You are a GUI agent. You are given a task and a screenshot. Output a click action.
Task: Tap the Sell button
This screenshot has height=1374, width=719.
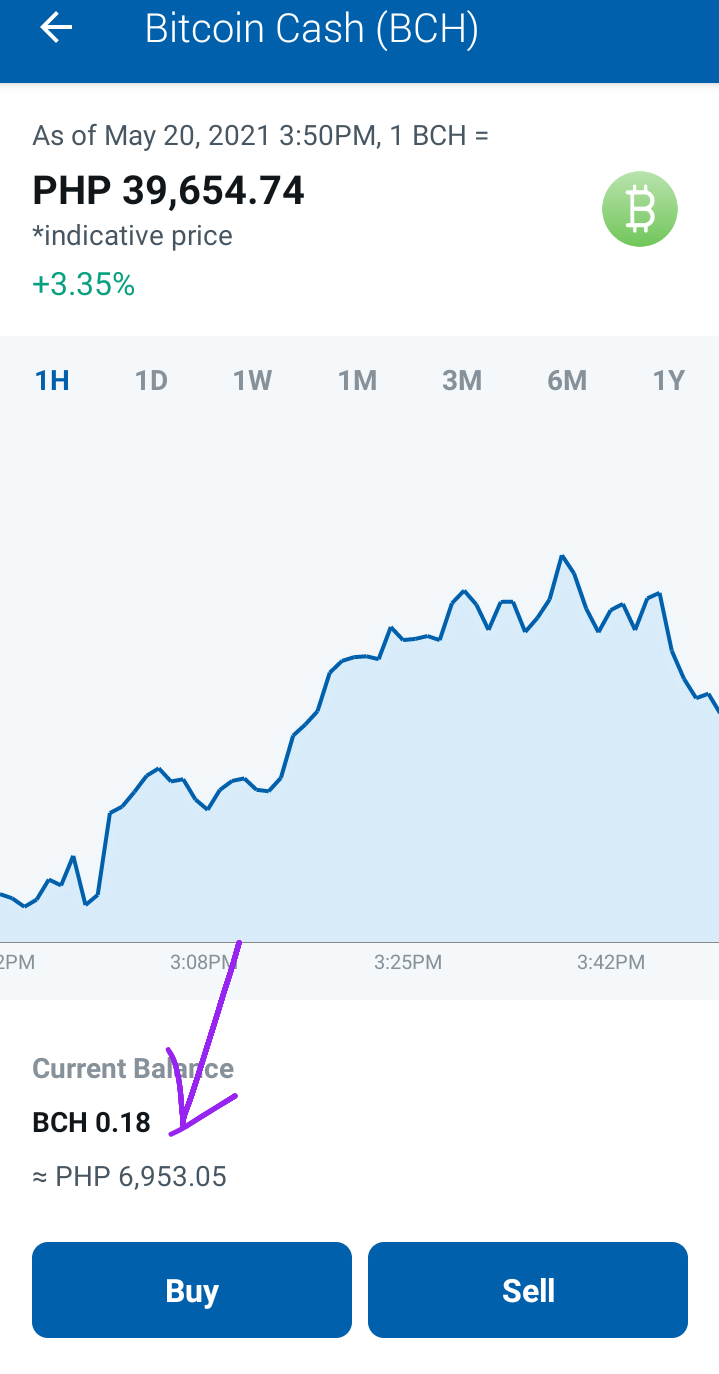click(528, 1290)
